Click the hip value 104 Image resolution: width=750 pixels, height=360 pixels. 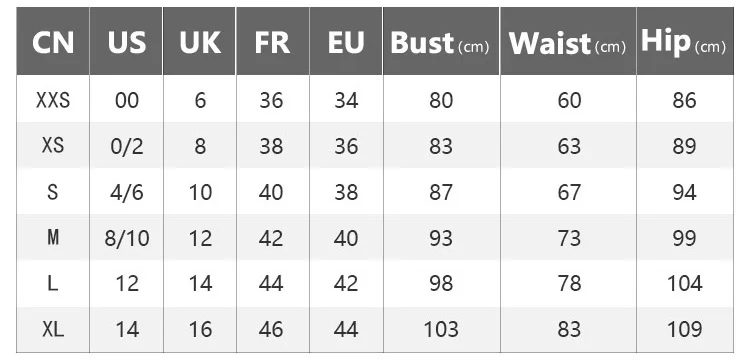coord(684,284)
